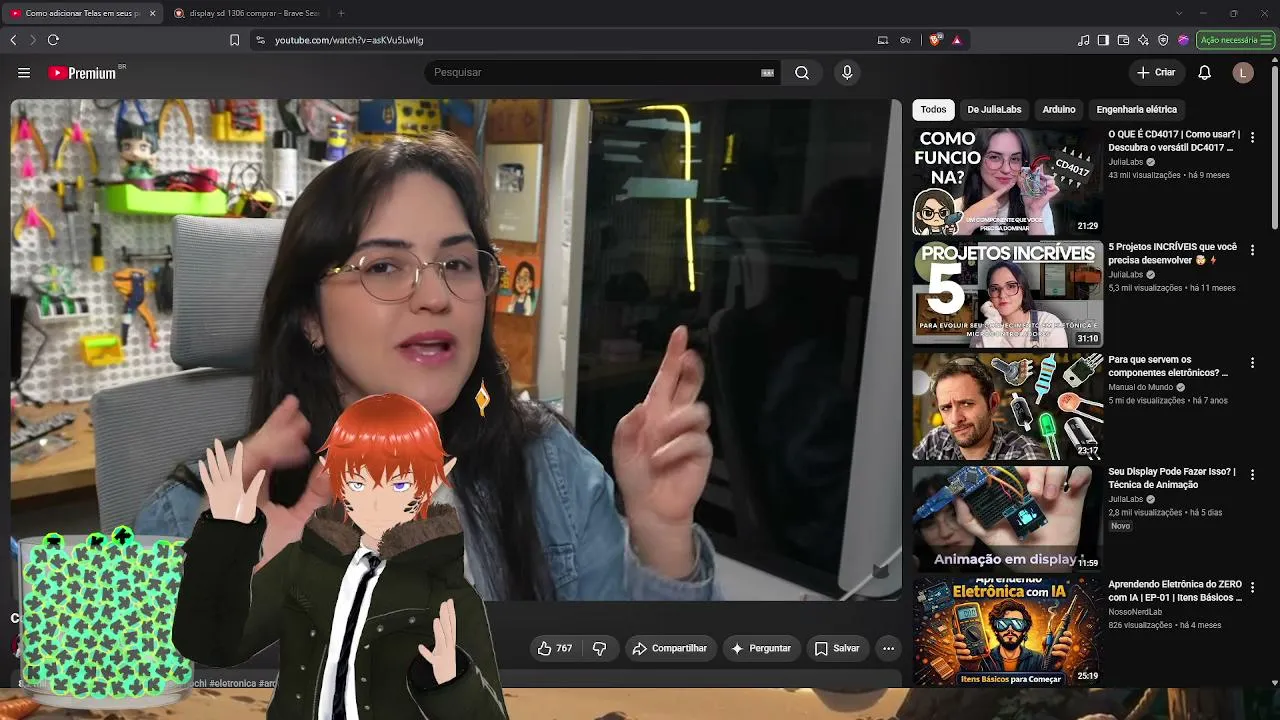Open Aprendendo Eletrônica do ZERO title
Screen dimensions: 1280x720
coord(1175,591)
